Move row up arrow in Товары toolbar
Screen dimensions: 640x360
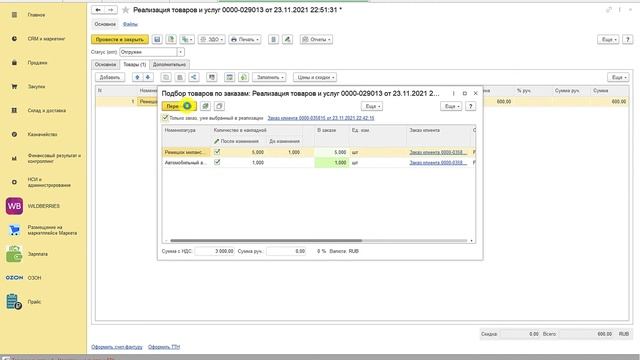coord(138,77)
